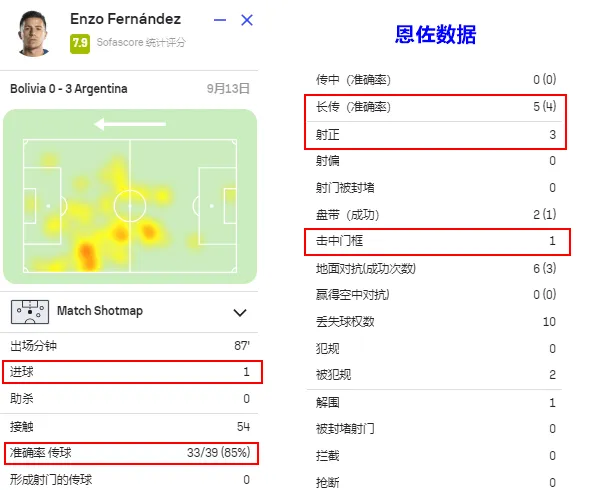Expand the Match Shotmap chevron
This screenshot has width=600, height=490.
(x=240, y=313)
